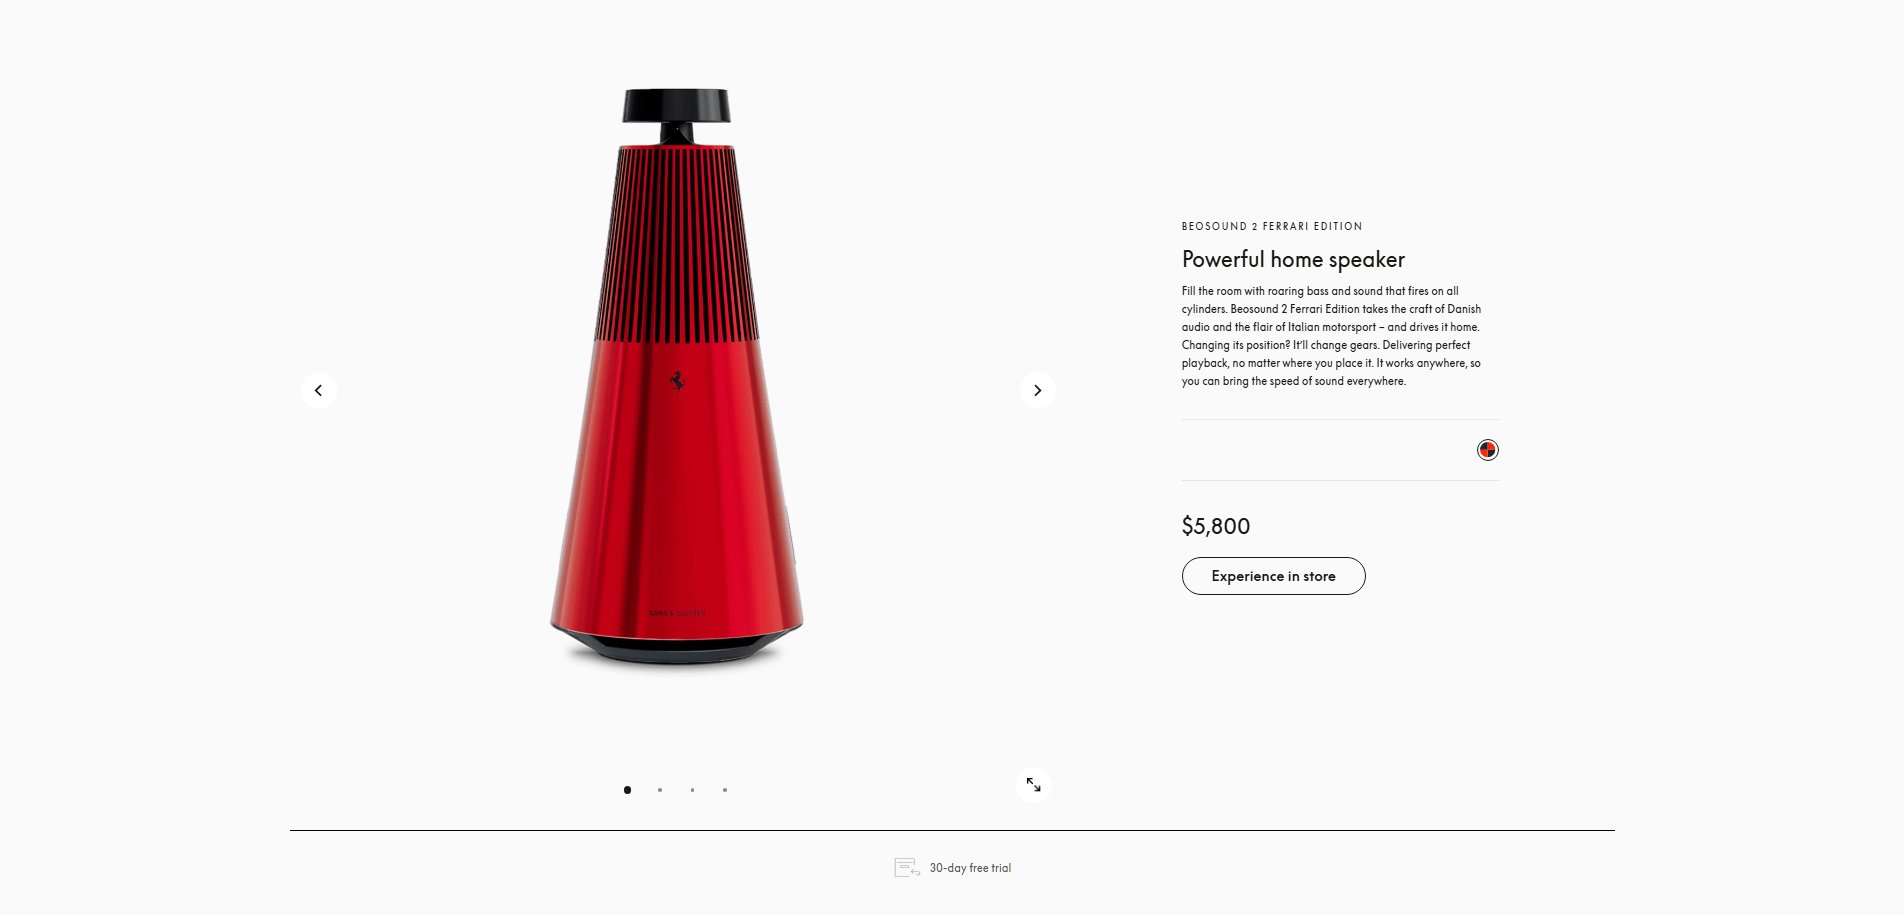Click the Bang & Olufsen engraving on base

coord(677,613)
